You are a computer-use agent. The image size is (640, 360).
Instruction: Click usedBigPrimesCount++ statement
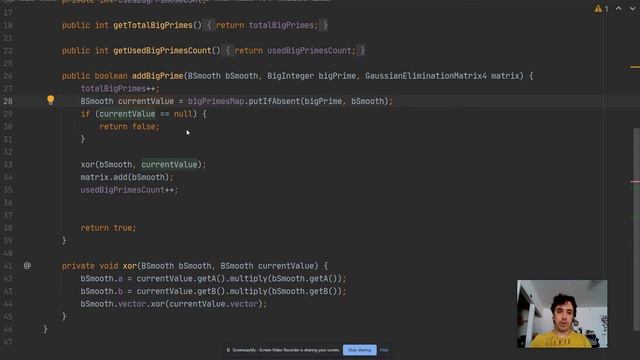coord(129,190)
